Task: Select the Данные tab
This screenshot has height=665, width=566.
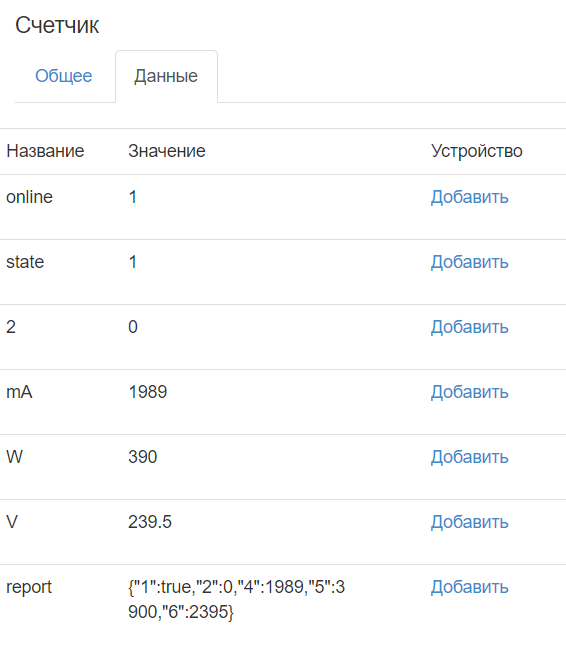Action: pos(166,76)
